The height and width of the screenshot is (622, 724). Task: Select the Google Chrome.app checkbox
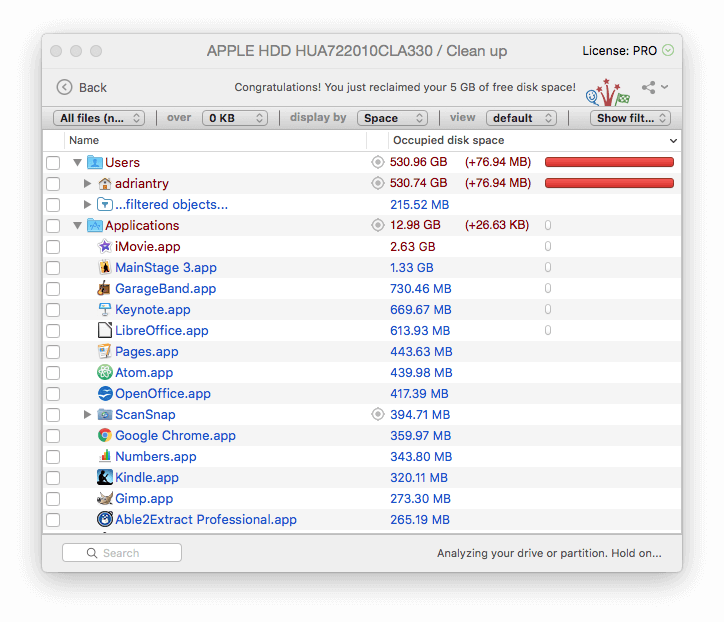click(53, 436)
